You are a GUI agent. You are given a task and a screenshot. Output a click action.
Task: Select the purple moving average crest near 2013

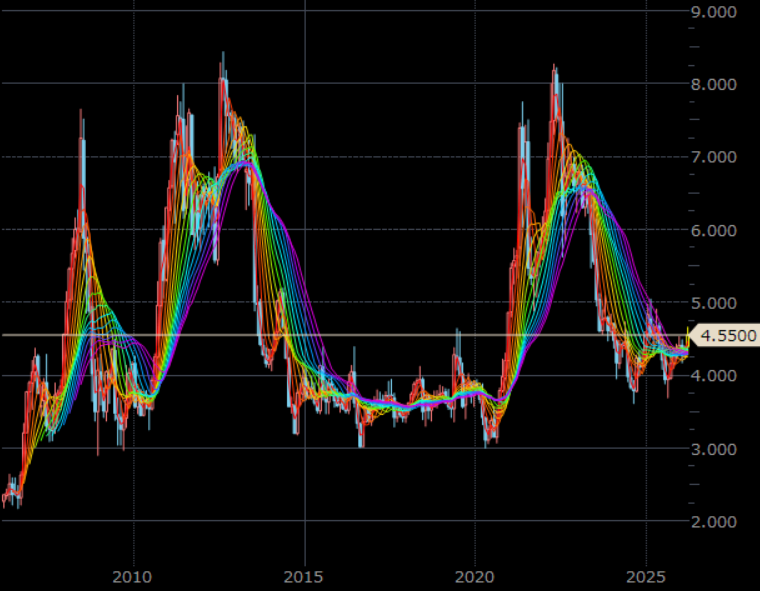pos(243,162)
